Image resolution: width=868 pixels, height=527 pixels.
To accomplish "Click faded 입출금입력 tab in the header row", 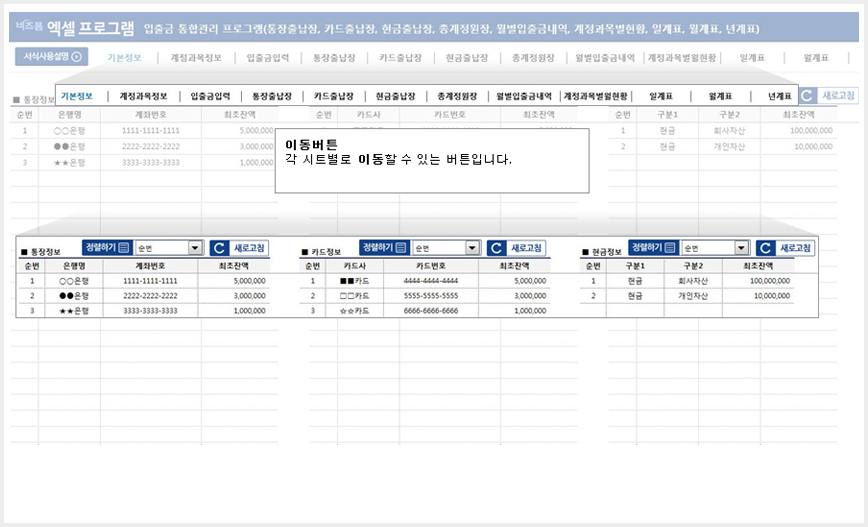I will point(268,58).
